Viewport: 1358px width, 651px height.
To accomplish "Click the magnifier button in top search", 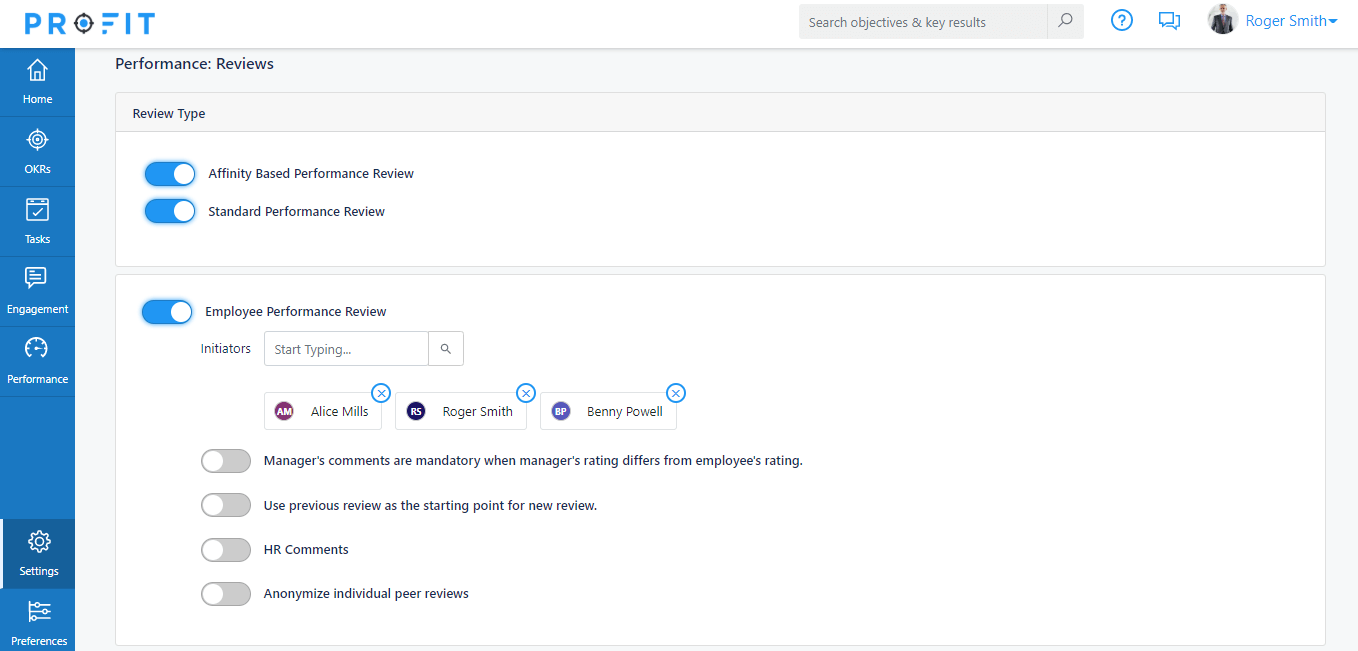I will coord(1065,21).
